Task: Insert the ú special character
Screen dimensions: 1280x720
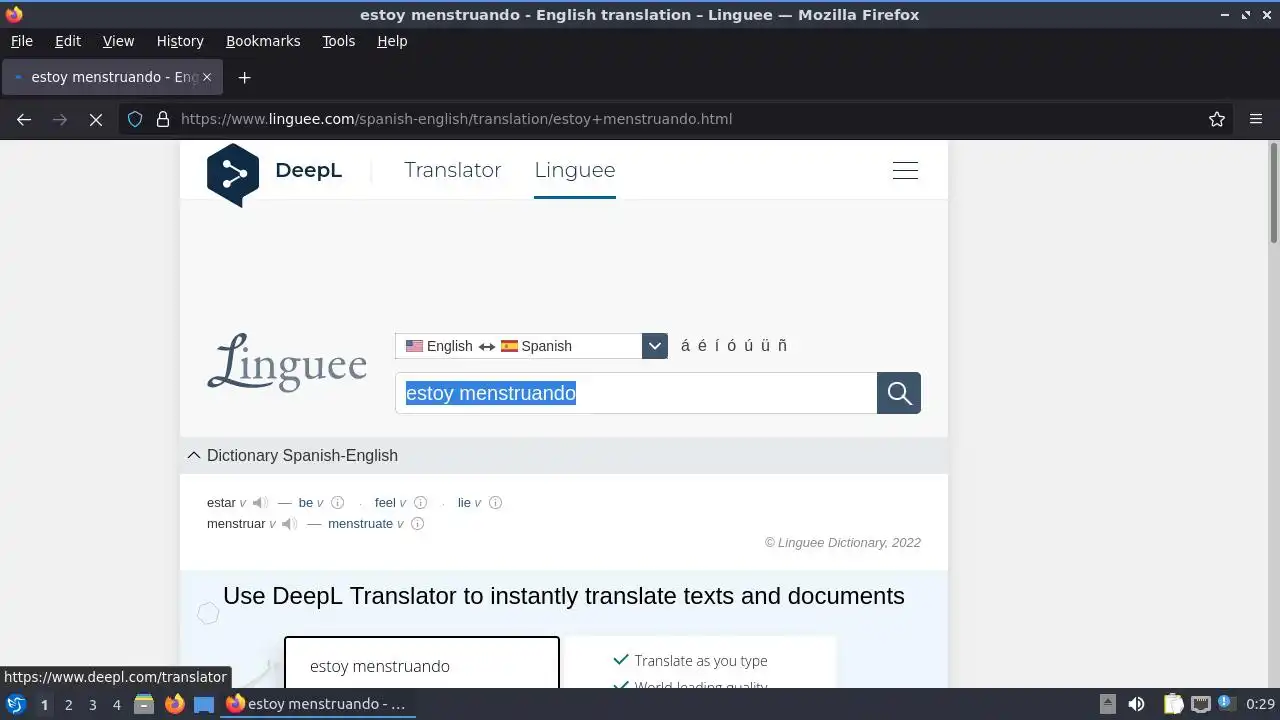Action: [x=749, y=346]
